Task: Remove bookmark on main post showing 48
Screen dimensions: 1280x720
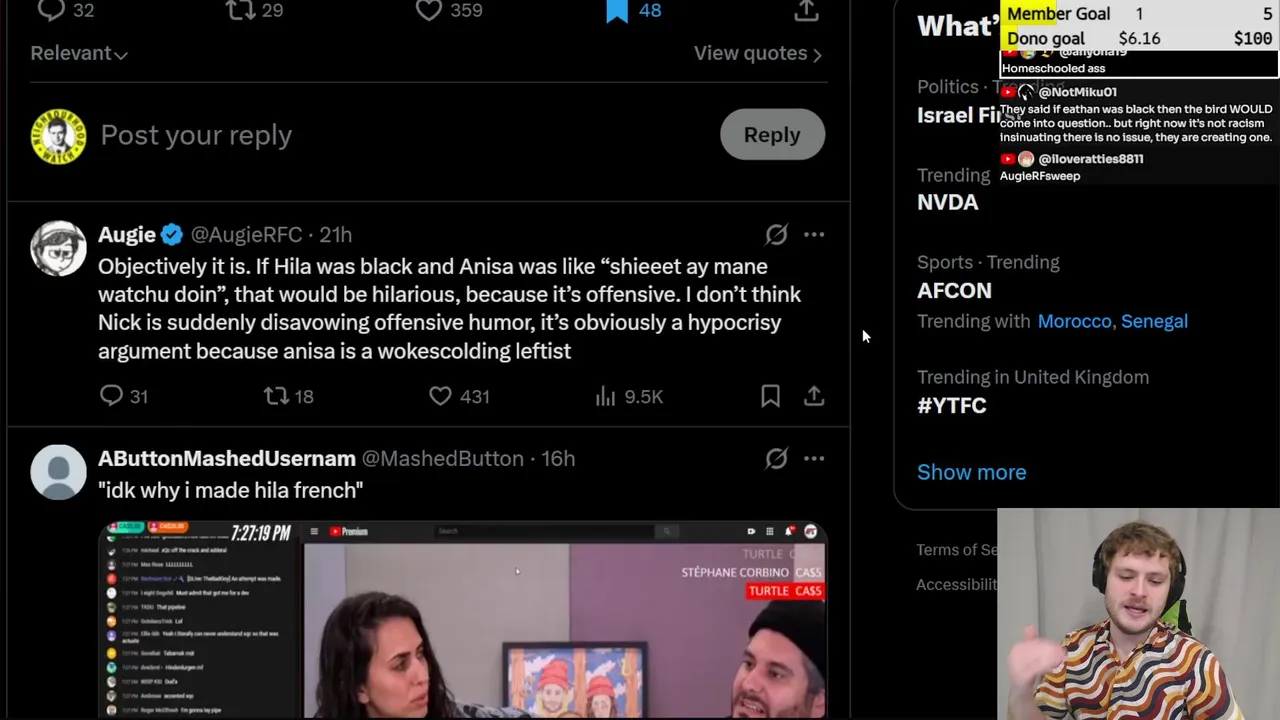Action: pos(617,10)
